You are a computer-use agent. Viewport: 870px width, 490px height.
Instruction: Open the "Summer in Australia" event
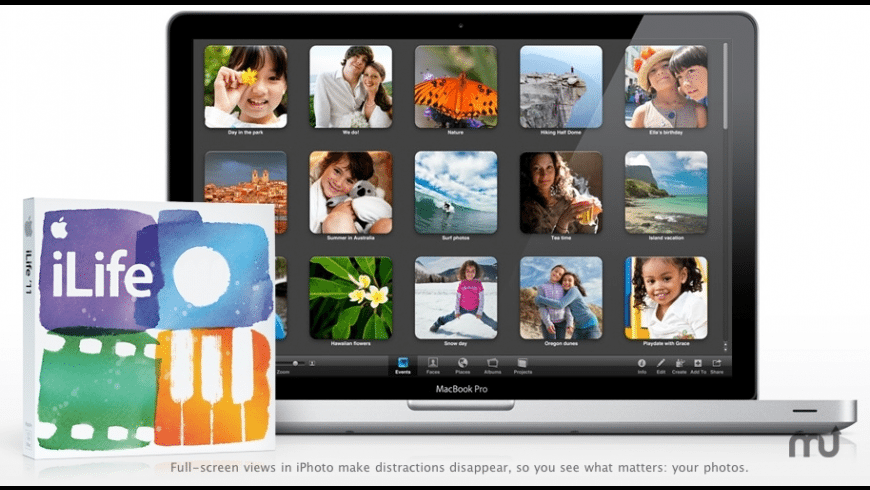click(351, 192)
